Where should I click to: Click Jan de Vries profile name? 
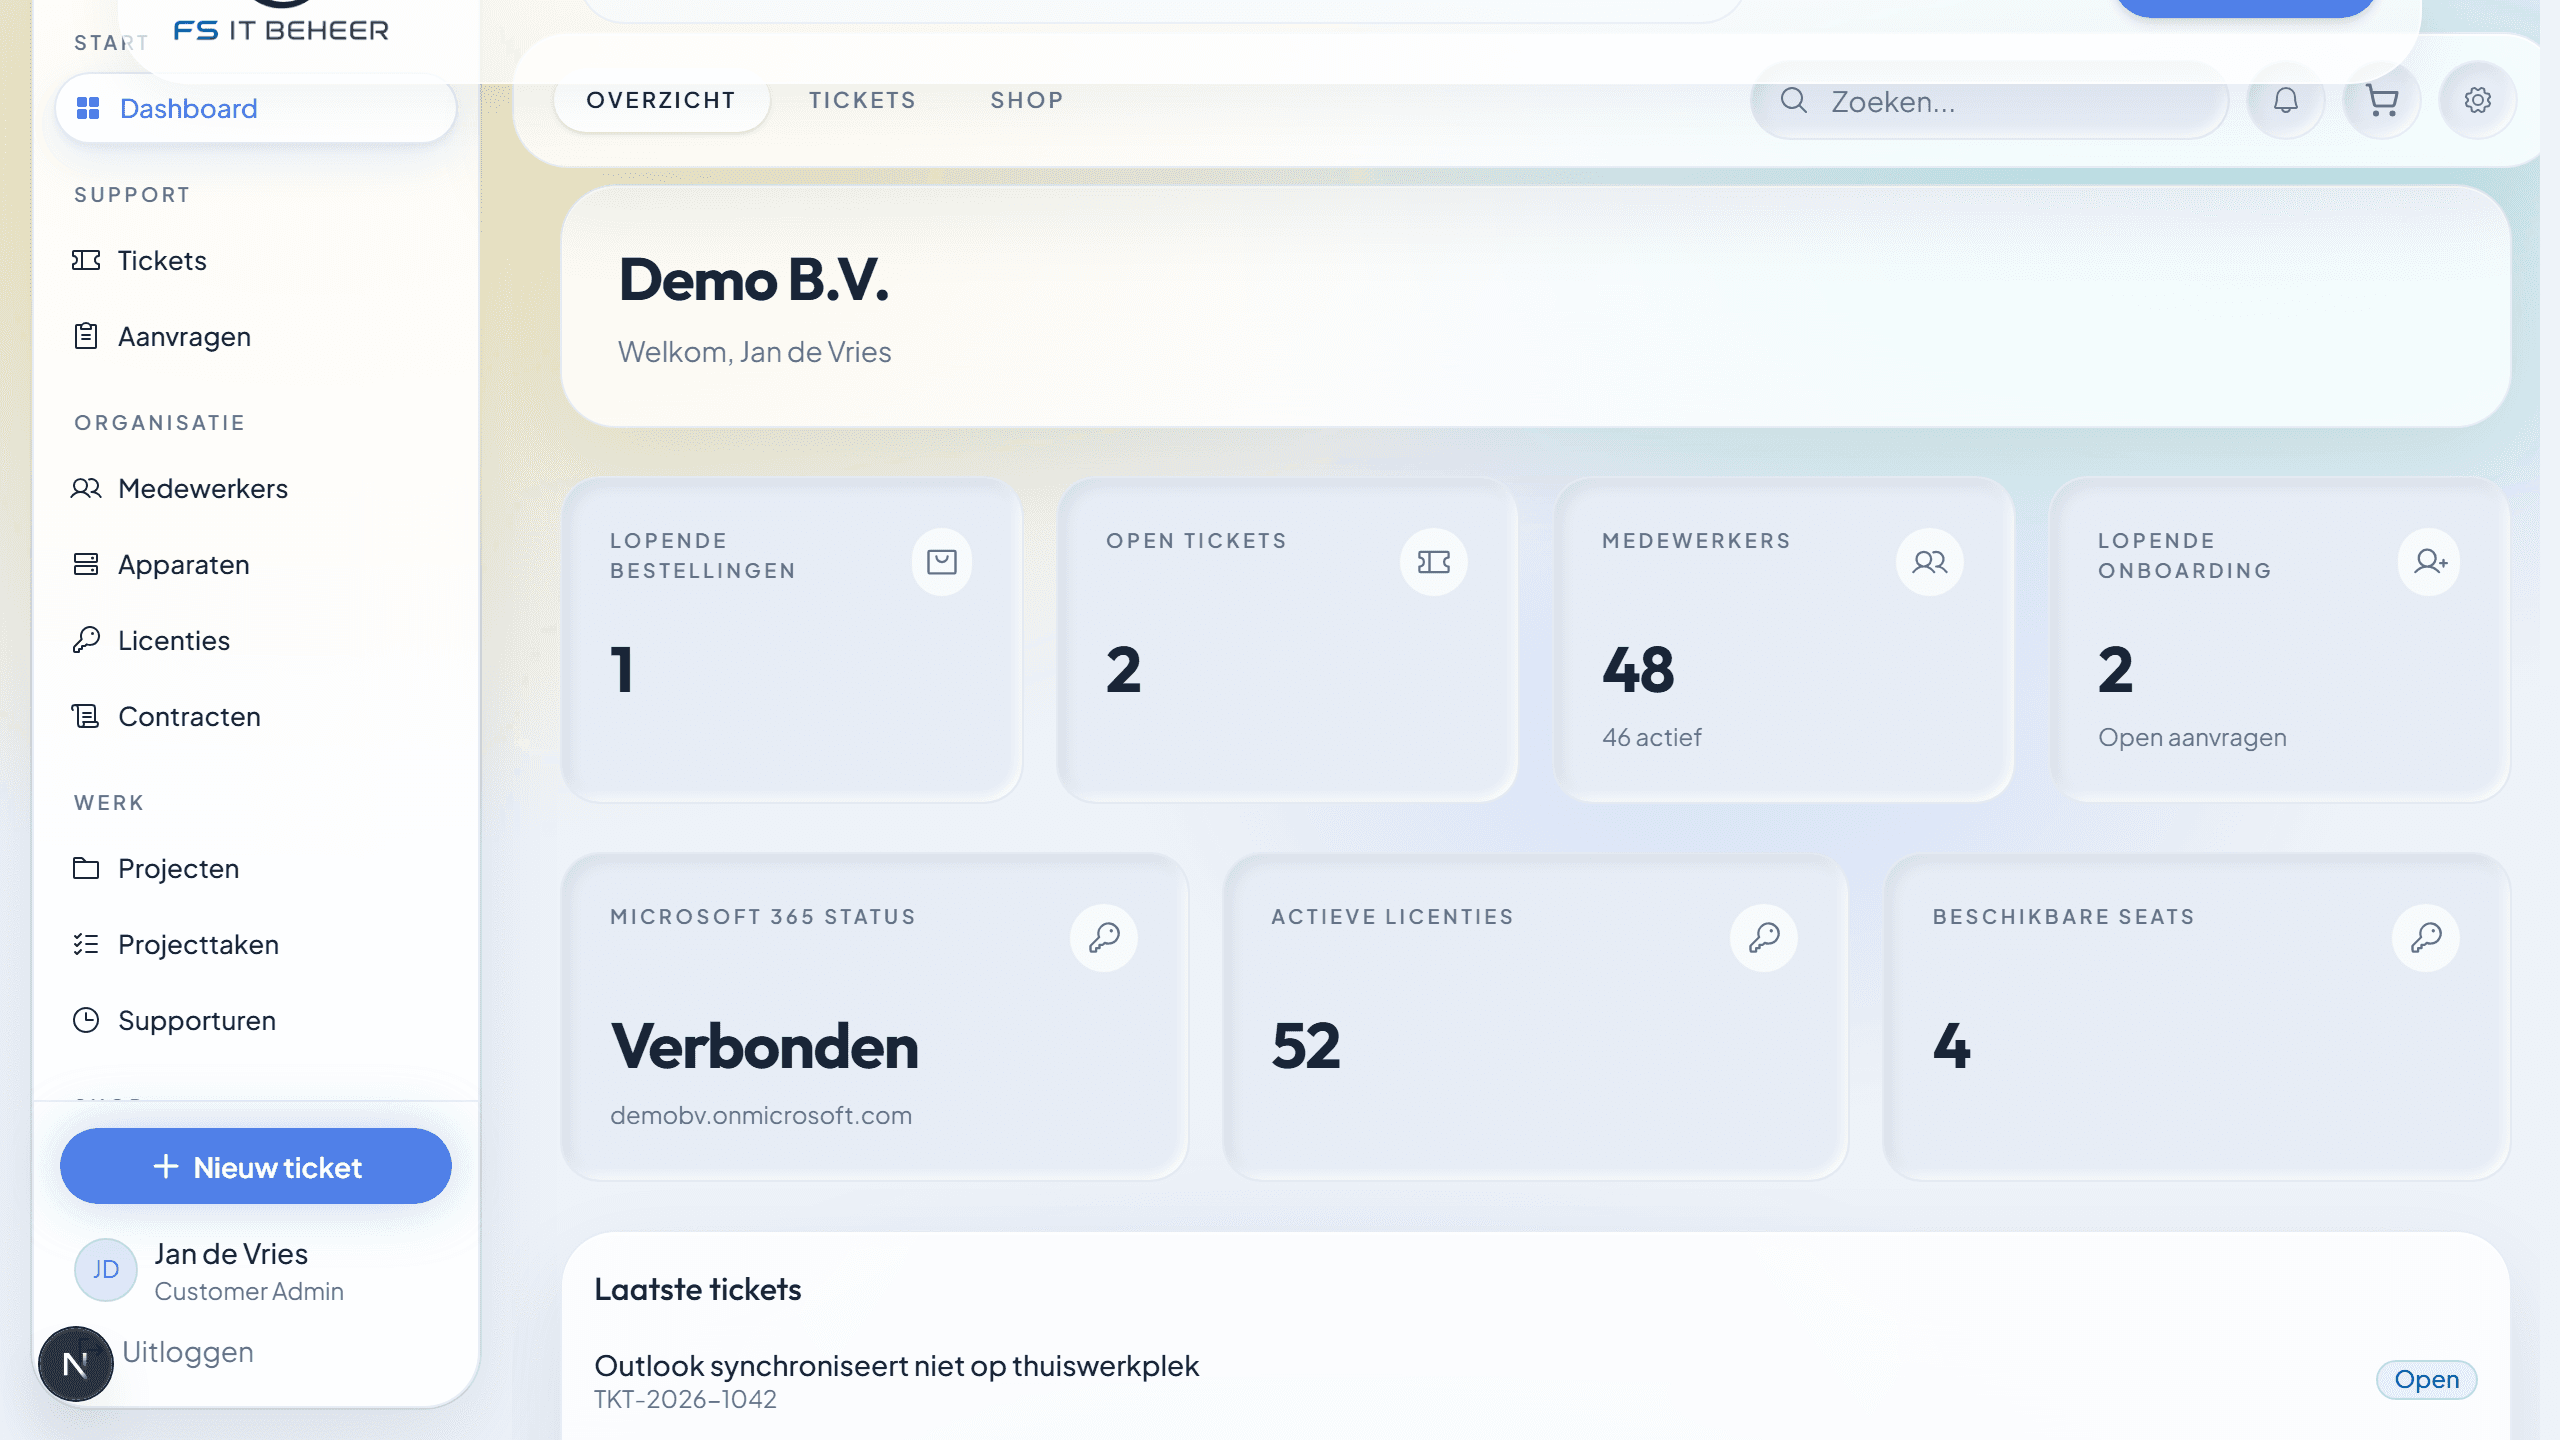[231, 1254]
